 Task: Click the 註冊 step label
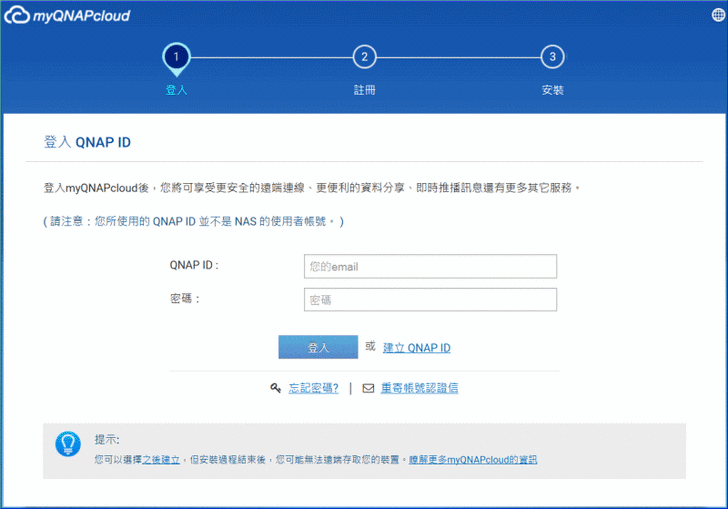[364, 90]
